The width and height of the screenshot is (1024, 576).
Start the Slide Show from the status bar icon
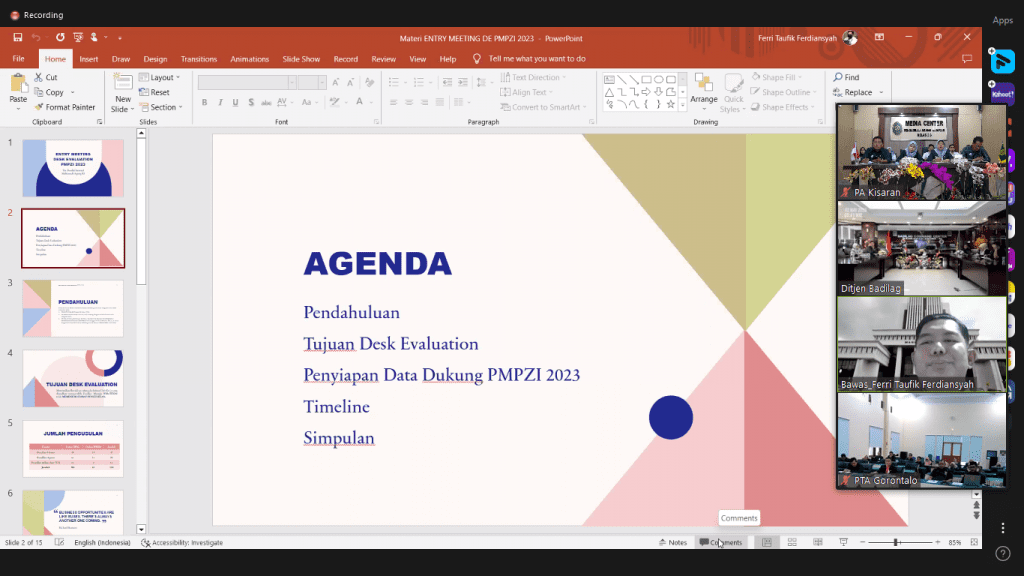click(x=843, y=542)
